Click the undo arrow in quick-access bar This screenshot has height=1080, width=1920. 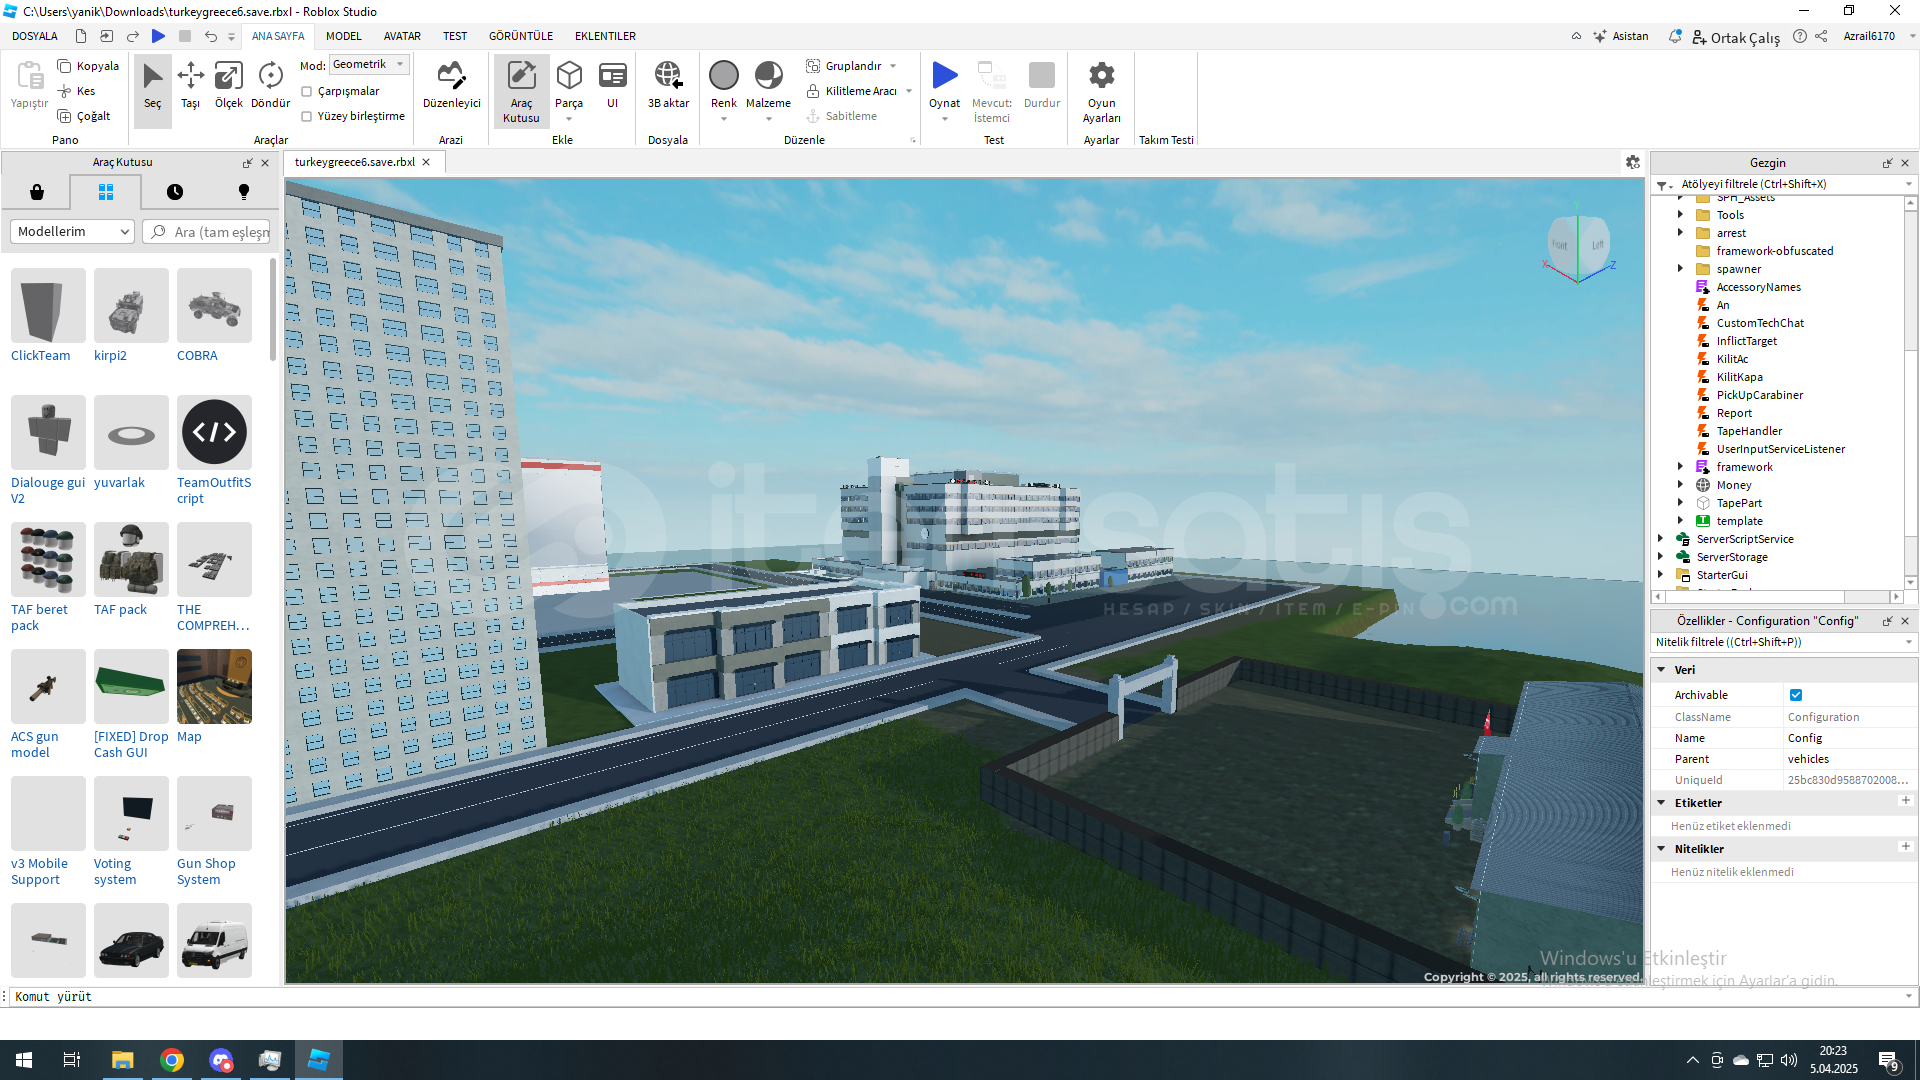210,36
